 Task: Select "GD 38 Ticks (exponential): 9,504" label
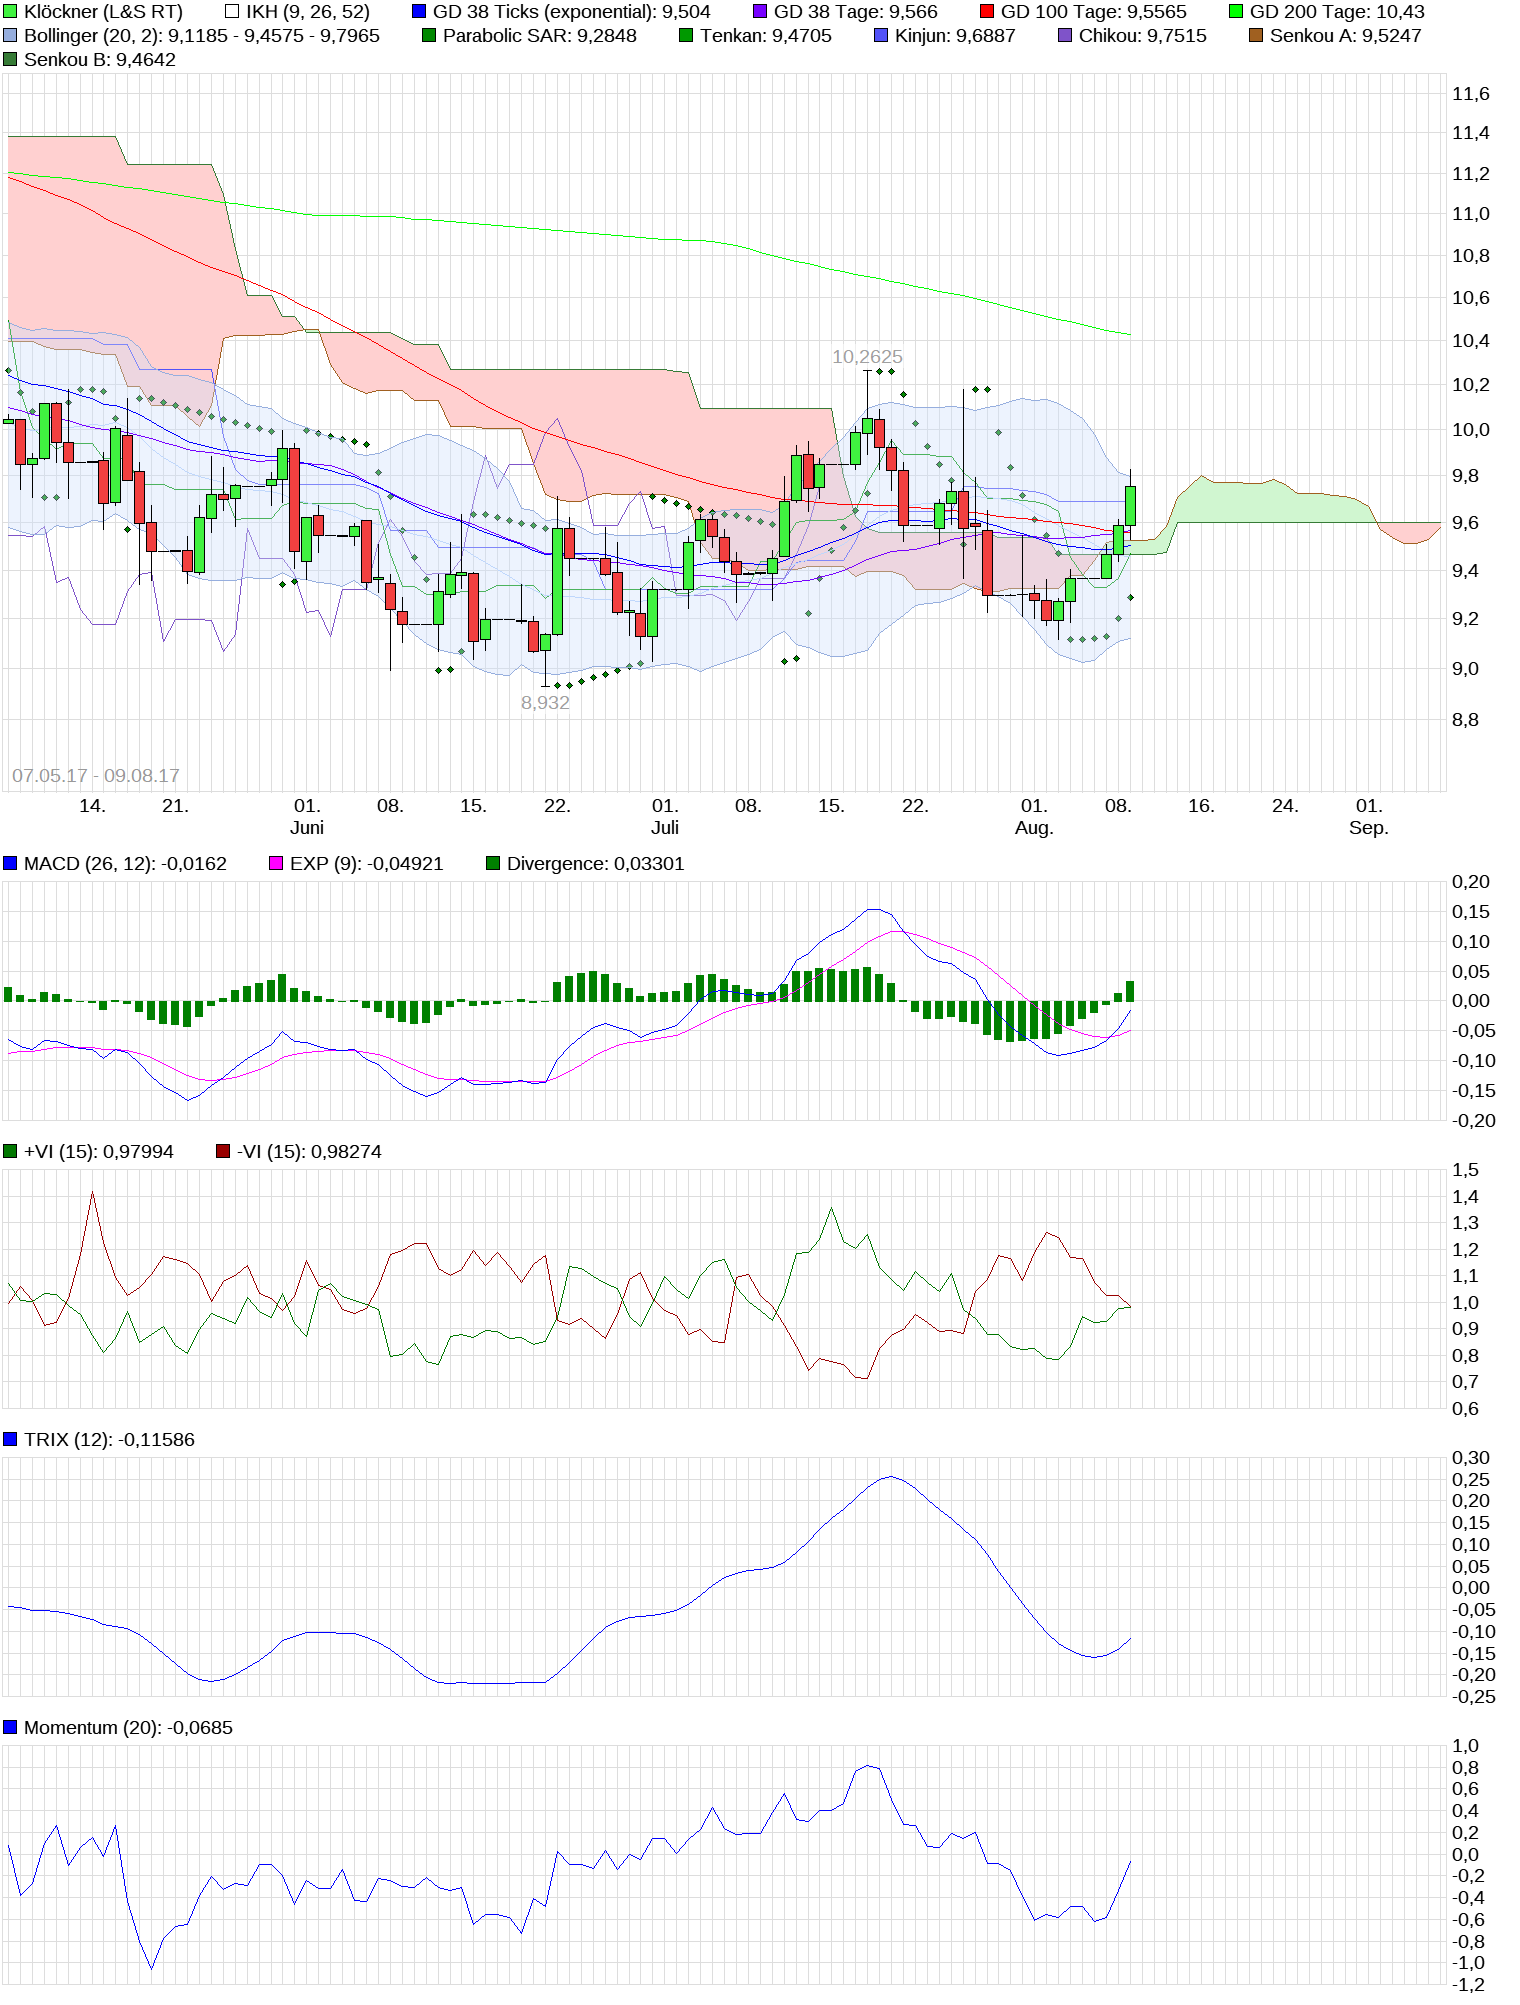pyautogui.click(x=572, y=12)
